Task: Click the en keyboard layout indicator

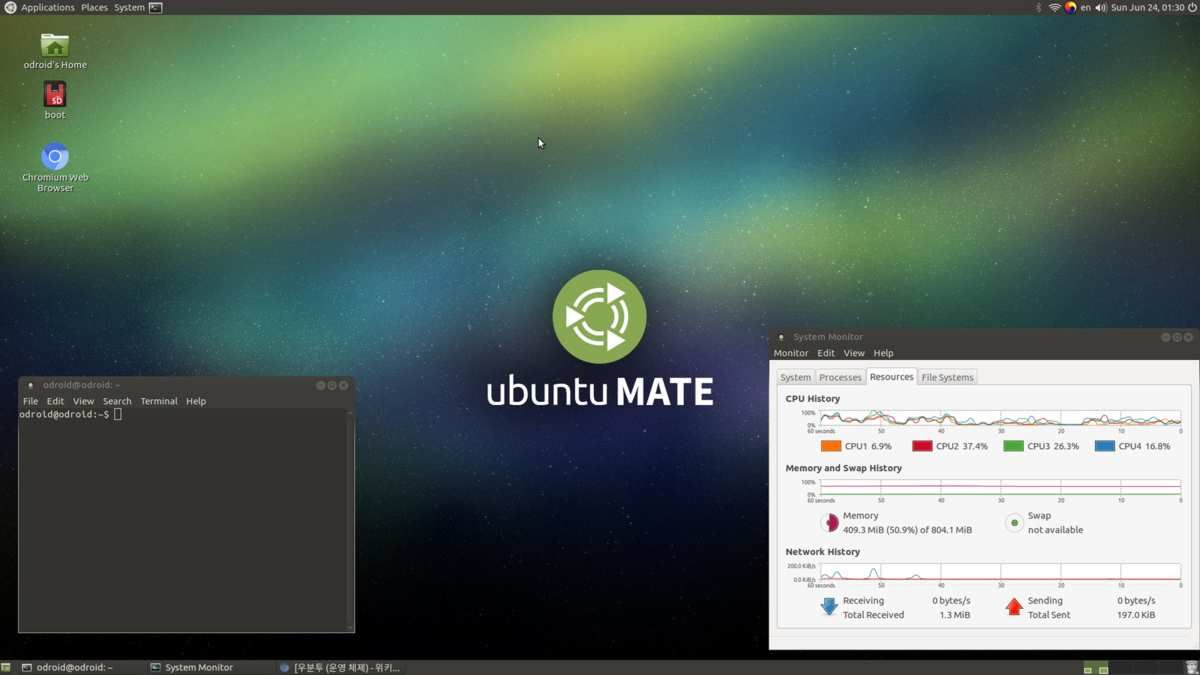Action: tap(1085, 7)
